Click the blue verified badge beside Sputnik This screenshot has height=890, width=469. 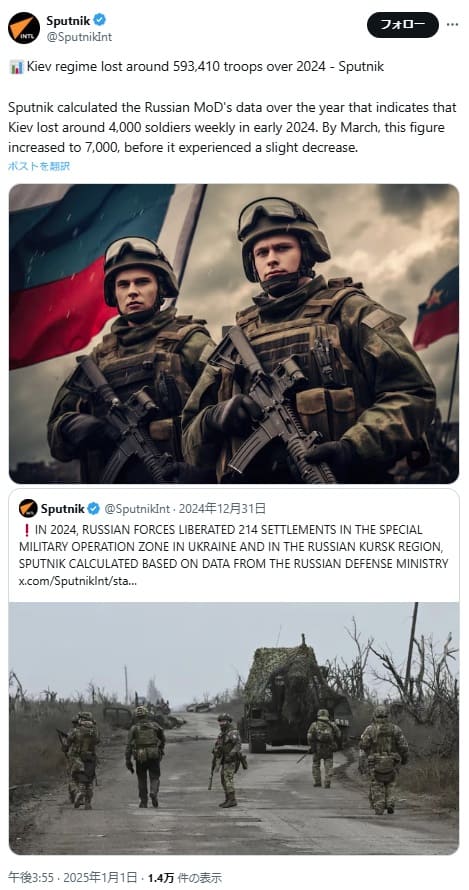coord(99,20)
